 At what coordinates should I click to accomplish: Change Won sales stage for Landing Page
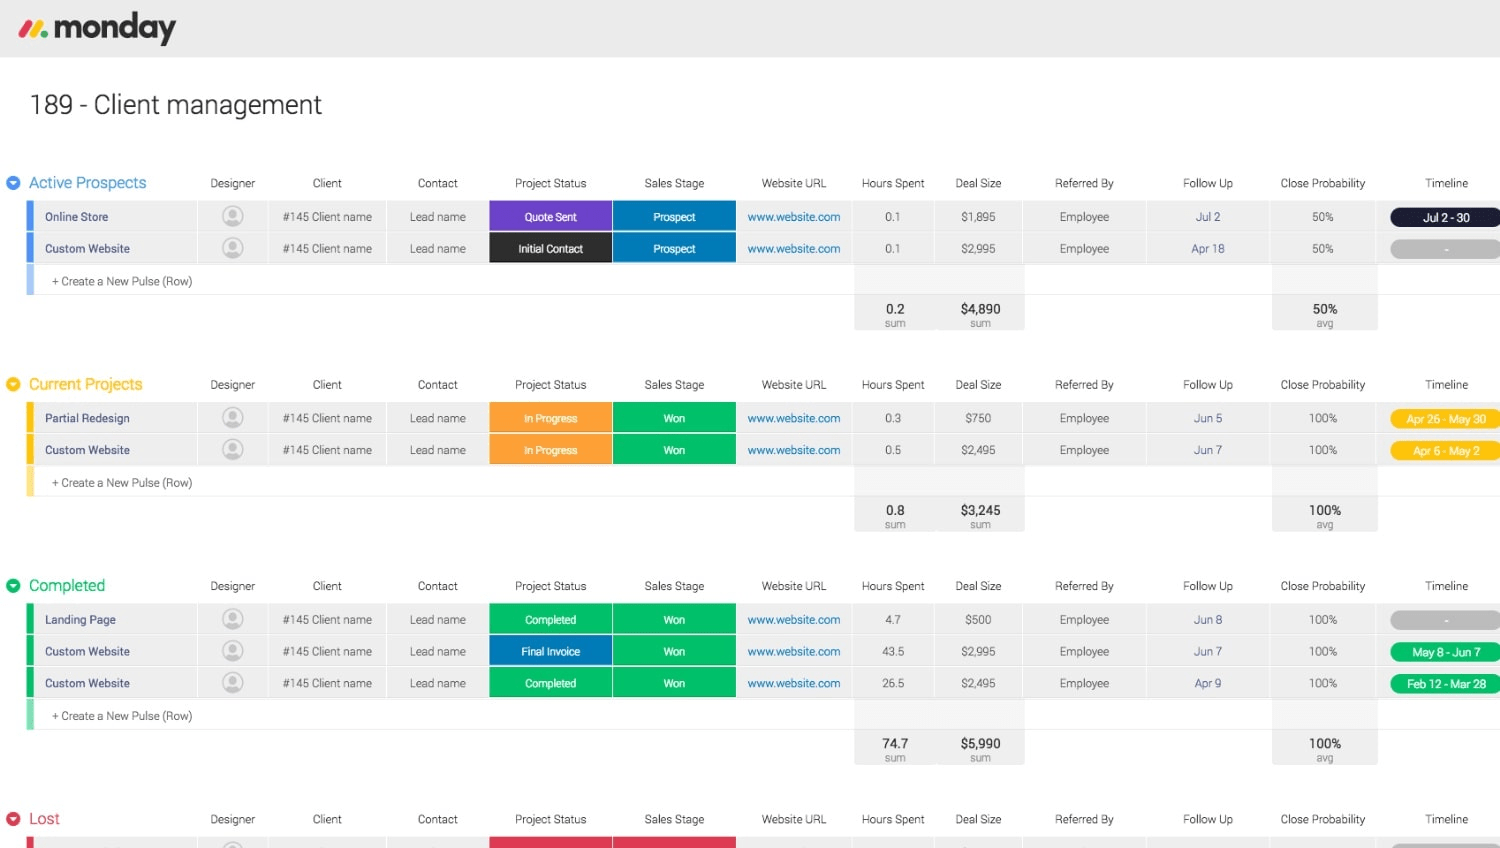[x=674, y=620]
